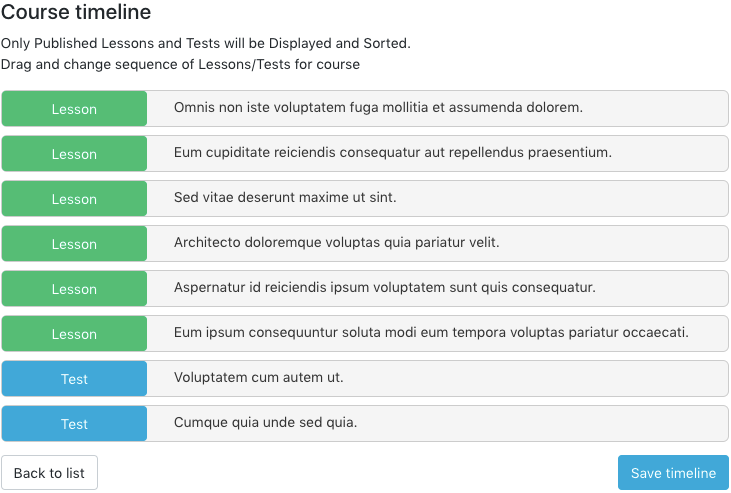Click Lesson badge for 'Sed vitae deserunt' row
This screenshot has width=731, height=493.
coord(74,199)
